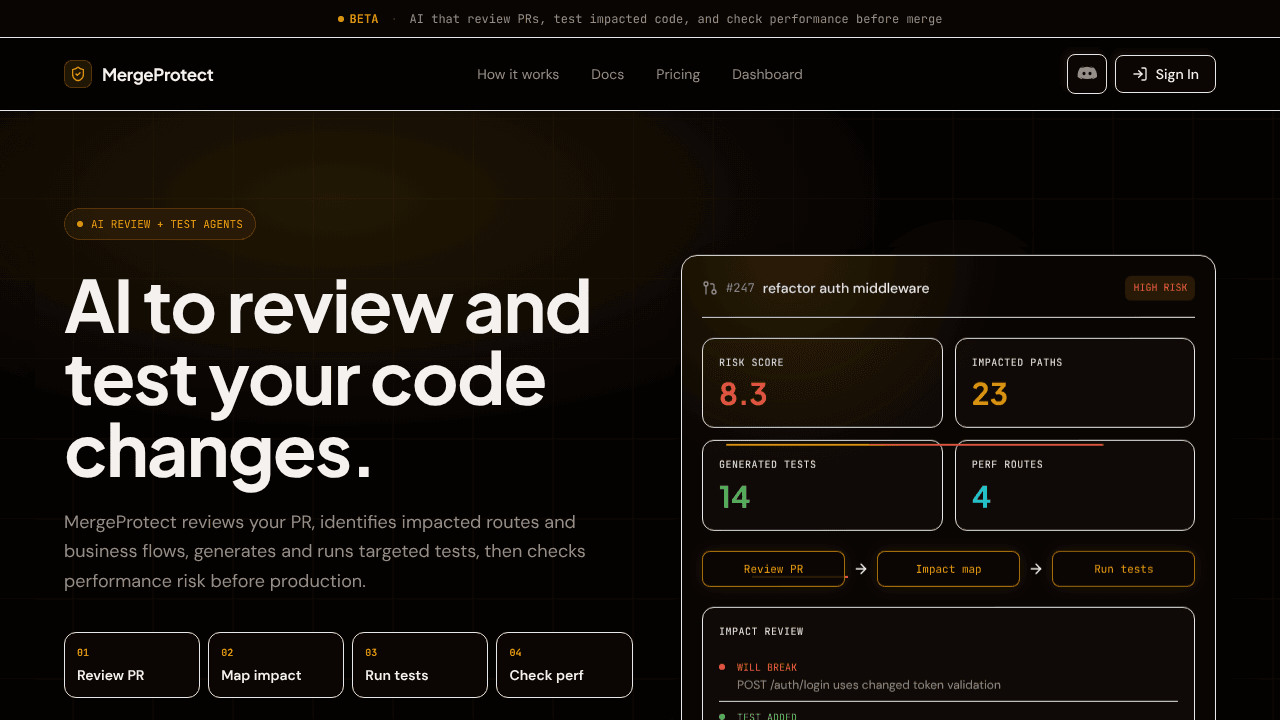Open the How it works menu item
Screen dimensions: 1280x720
pyautogui.click(x=518, y=74)
